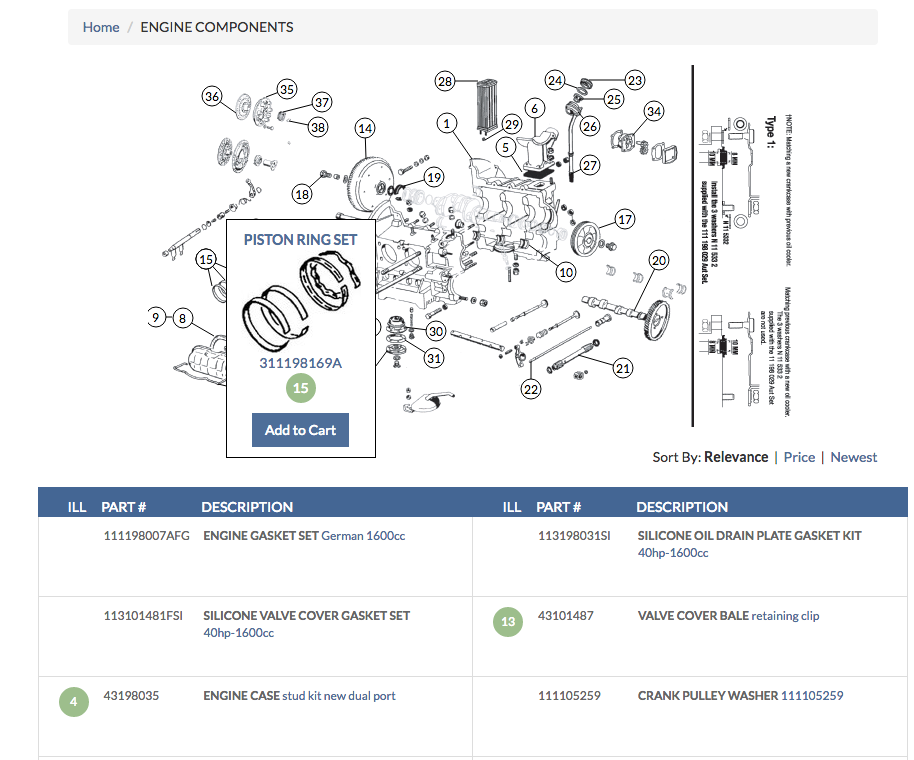Click green badge 15 in piston ring popup

pyautogui.click(x=301, y=388)
